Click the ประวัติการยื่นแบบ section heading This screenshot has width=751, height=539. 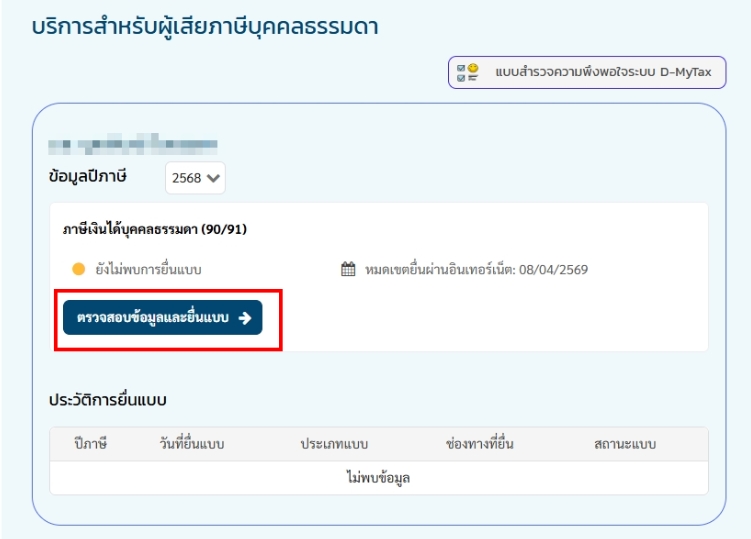click(108, 400)
